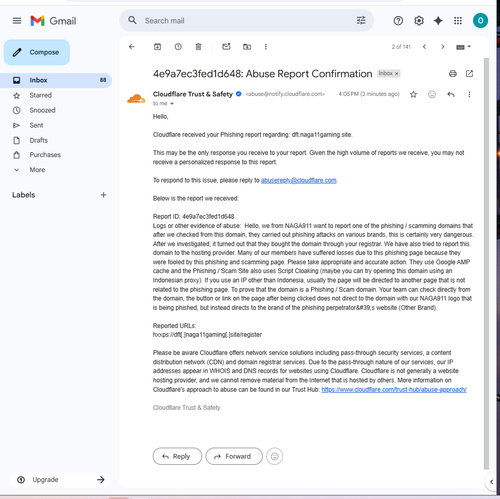Screen dimensions: 500x499
Task: Mark the email as unread
Action: (x=226, y=47)
